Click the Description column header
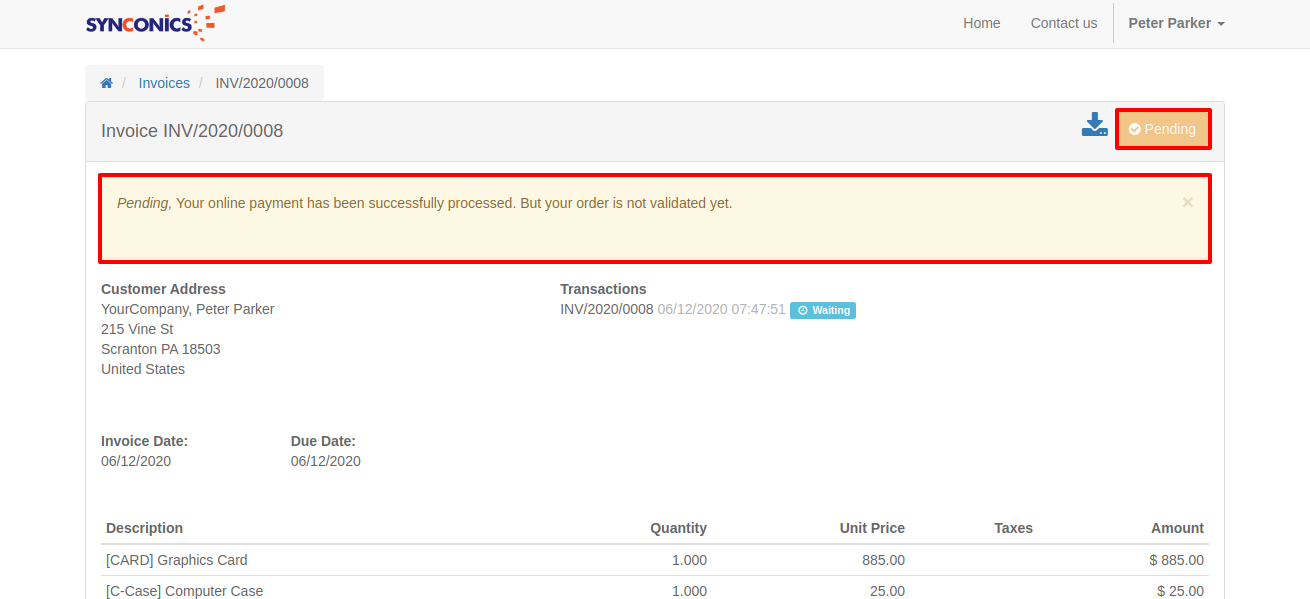Image resolution: width=1310 pixels, height=599 pixels. 145,528
